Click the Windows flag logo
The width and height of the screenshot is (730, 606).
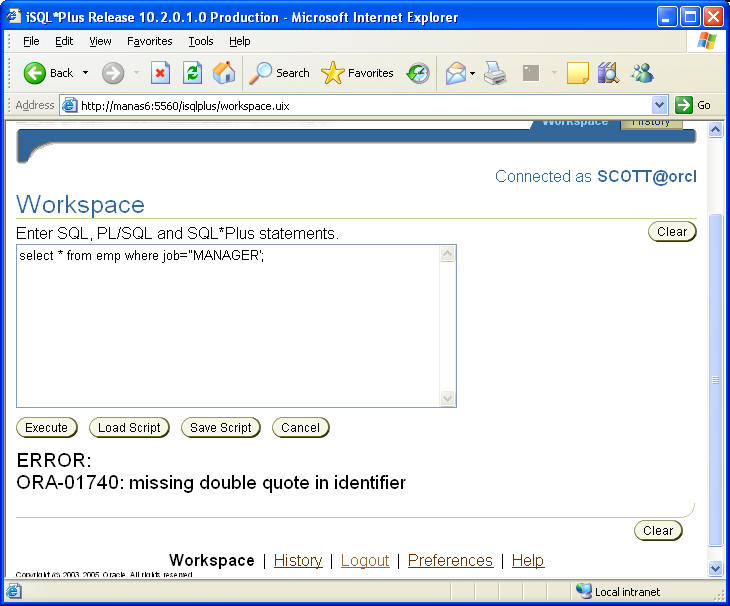tap(707, 41)
